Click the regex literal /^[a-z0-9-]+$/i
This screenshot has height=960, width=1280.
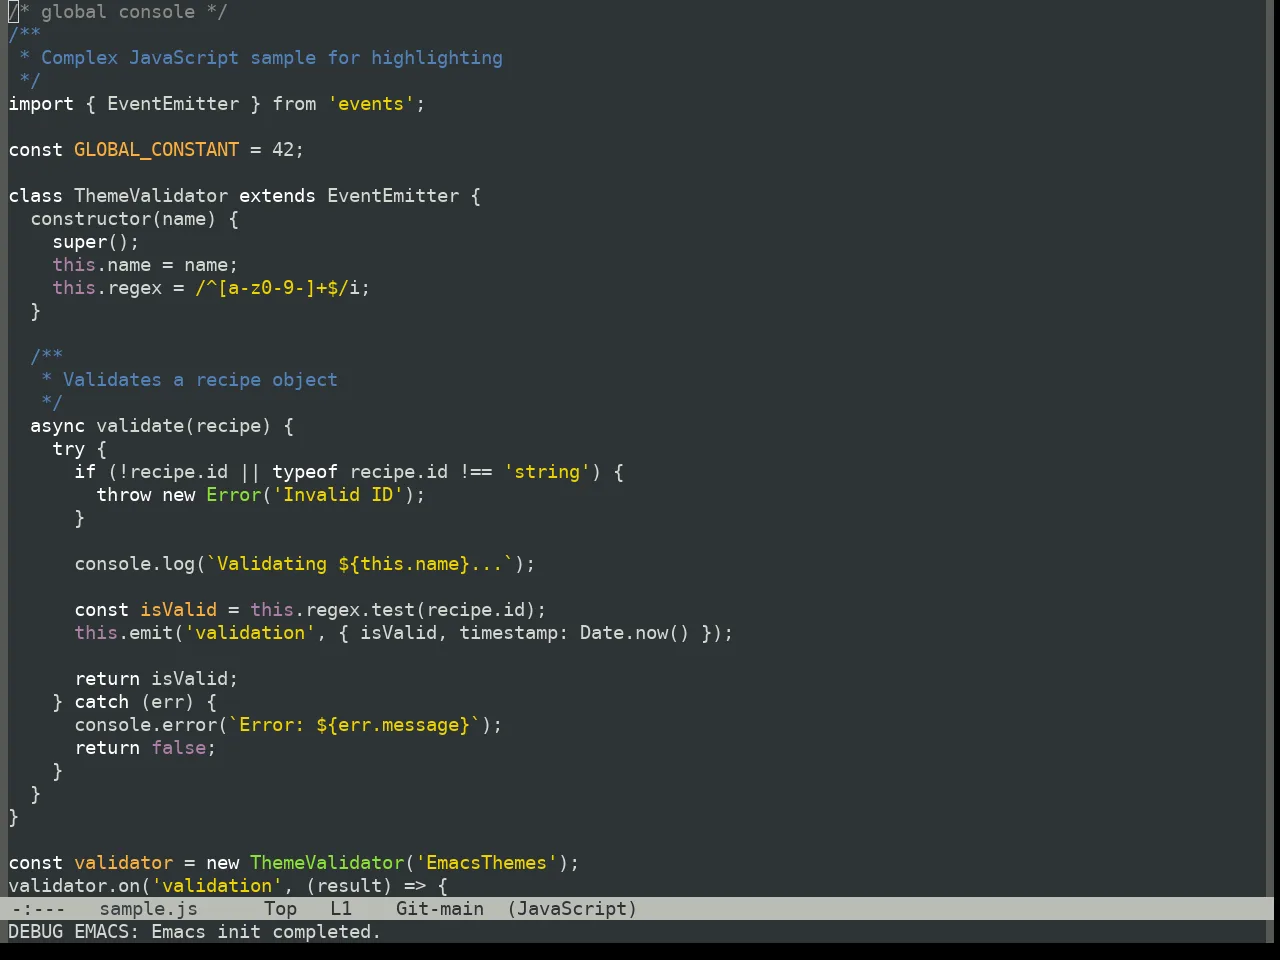click(277, 288)
